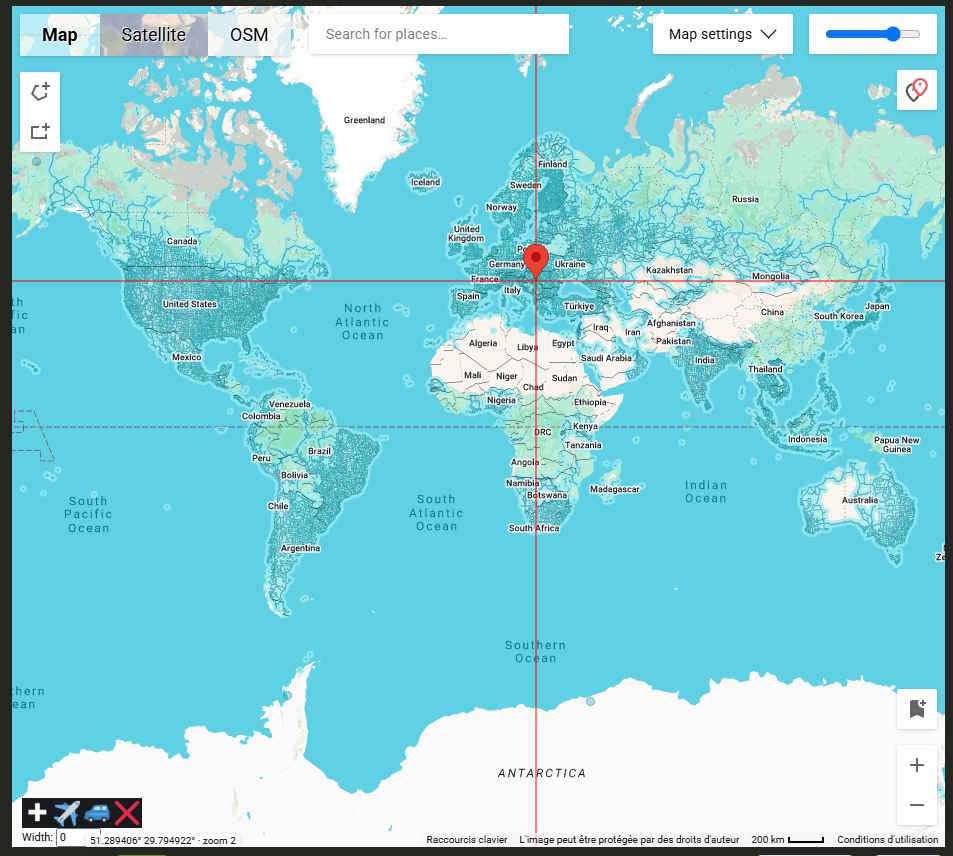The width and height of the screenshot is (953, 856).
Task: Select the add rectangle drawing tool
Action: coord(40,131)
